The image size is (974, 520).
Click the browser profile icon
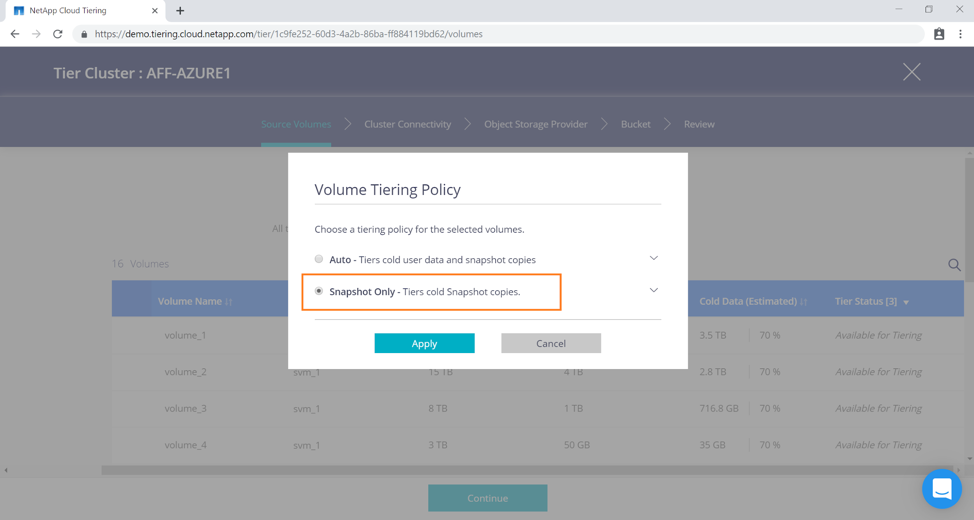pyautogui.click(x=939, y=34)
